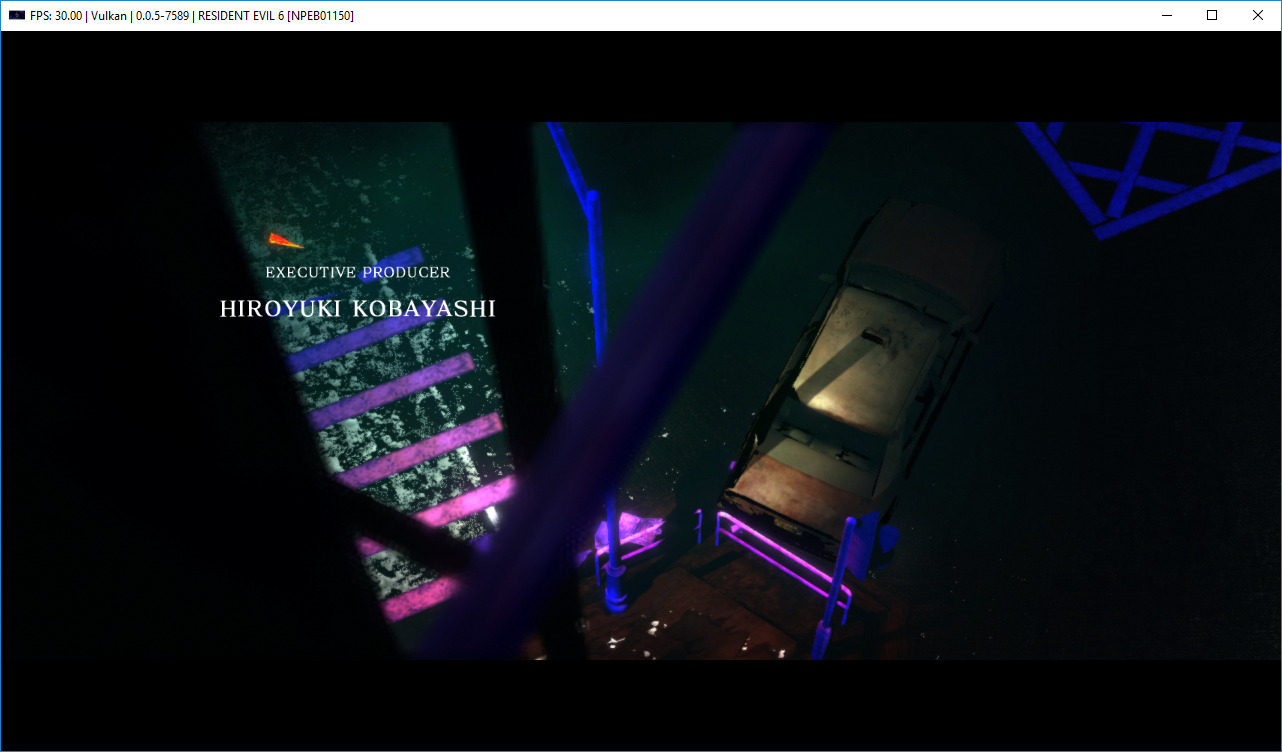Click the HIROYUKI KOBAYASHI name text
1282x752 pixels.
[358, 309]
